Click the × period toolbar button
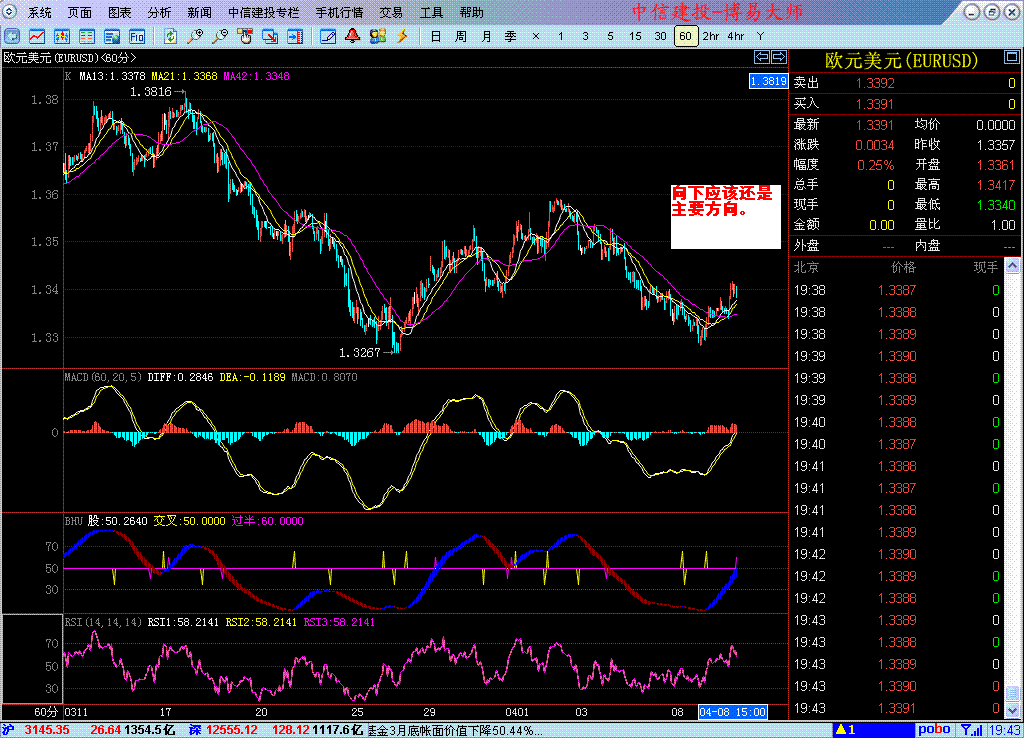This screenshot has width=1024, height=738. pyautogui.click(x=536, y=37)
